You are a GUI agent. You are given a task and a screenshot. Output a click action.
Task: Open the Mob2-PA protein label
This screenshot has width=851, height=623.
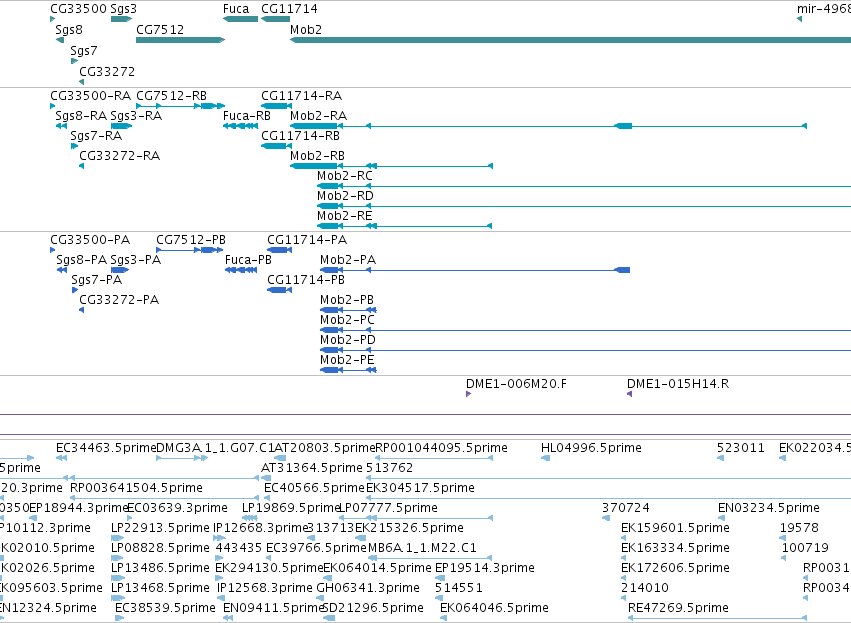348,260
